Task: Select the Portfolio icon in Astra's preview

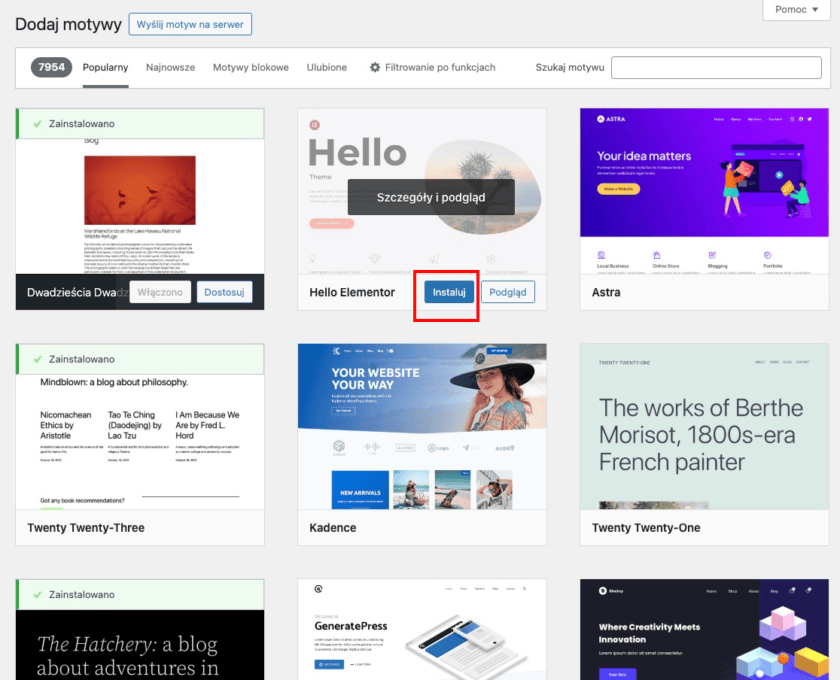Action: (x=766, y=254)
